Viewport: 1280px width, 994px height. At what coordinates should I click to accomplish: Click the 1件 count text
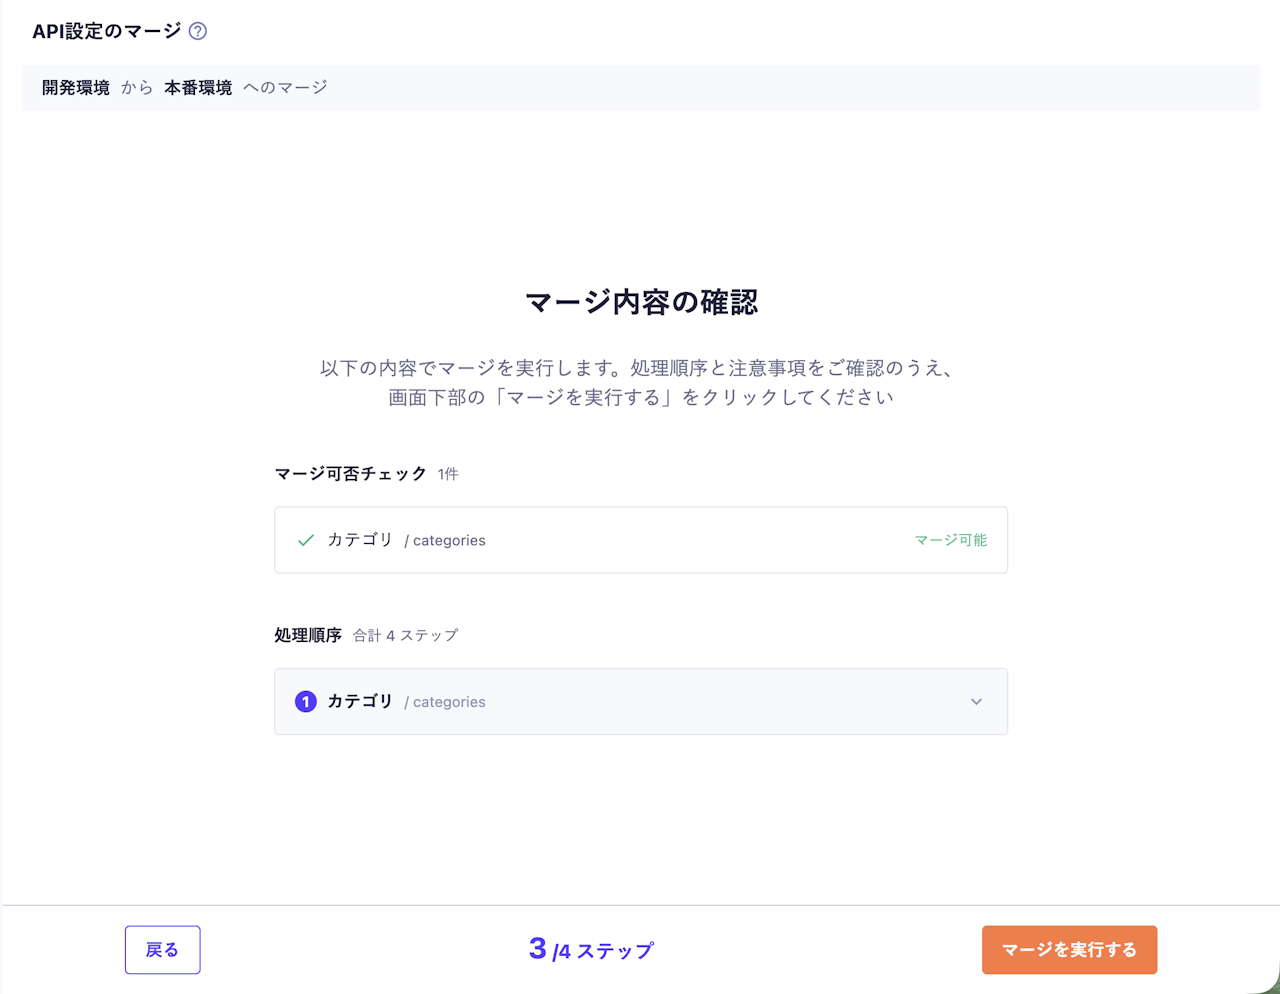[448, 474]
